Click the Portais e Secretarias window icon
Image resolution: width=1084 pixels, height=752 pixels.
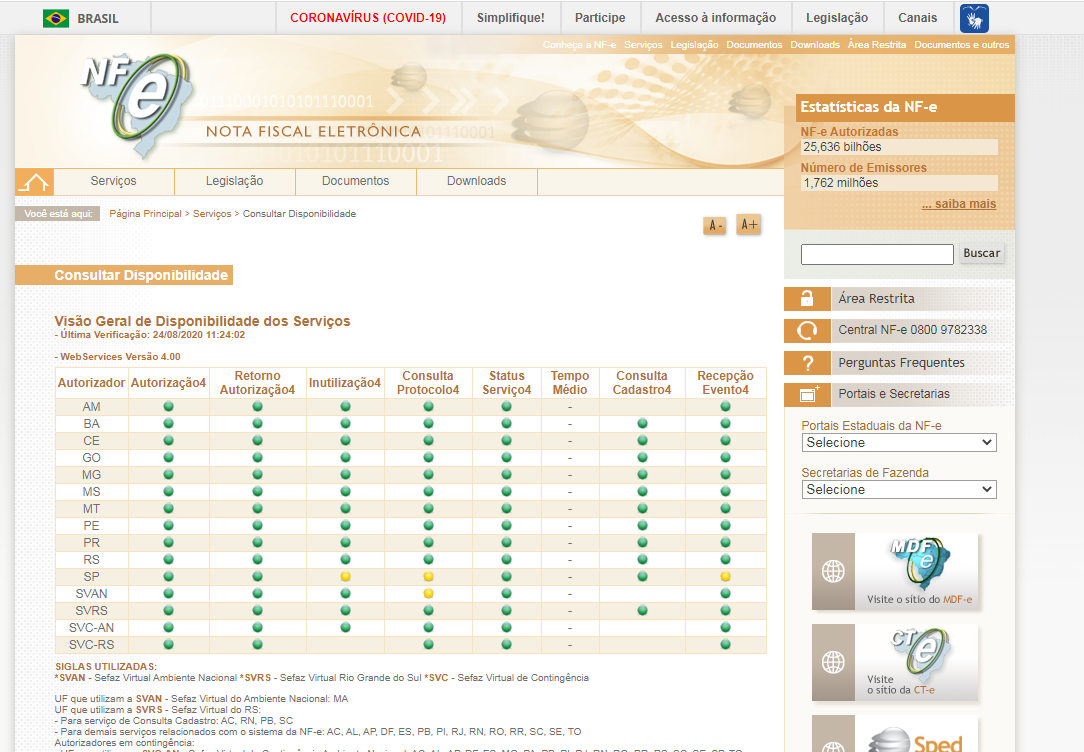coord(807,395)
